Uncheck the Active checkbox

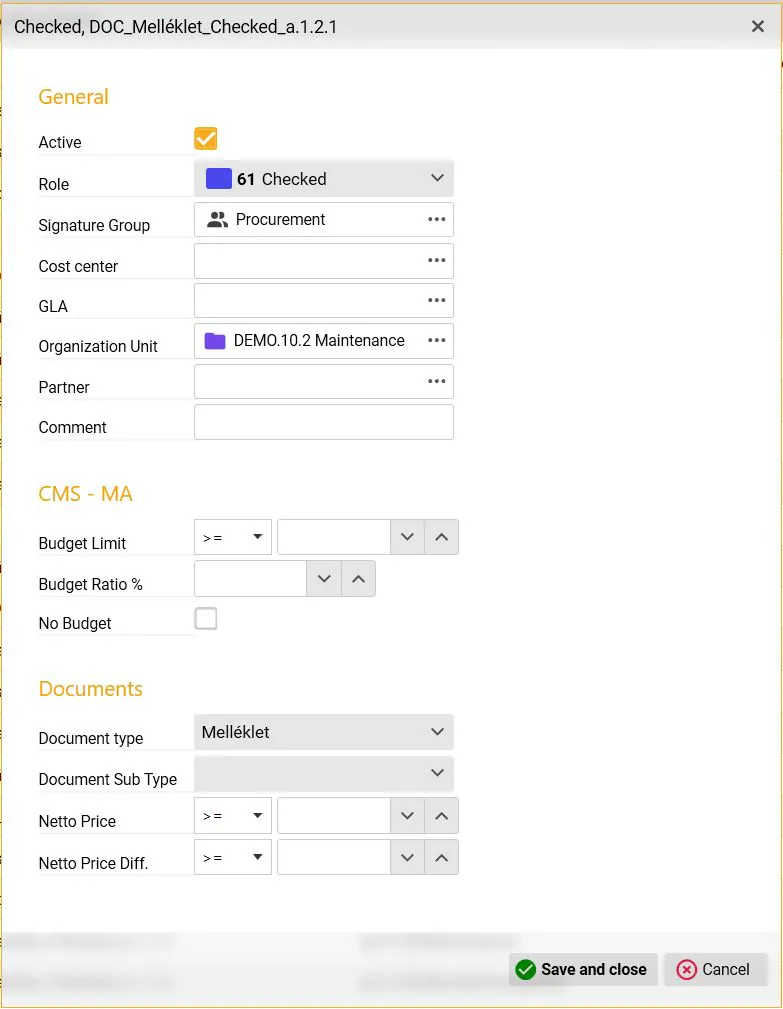(x=206, y=138)
